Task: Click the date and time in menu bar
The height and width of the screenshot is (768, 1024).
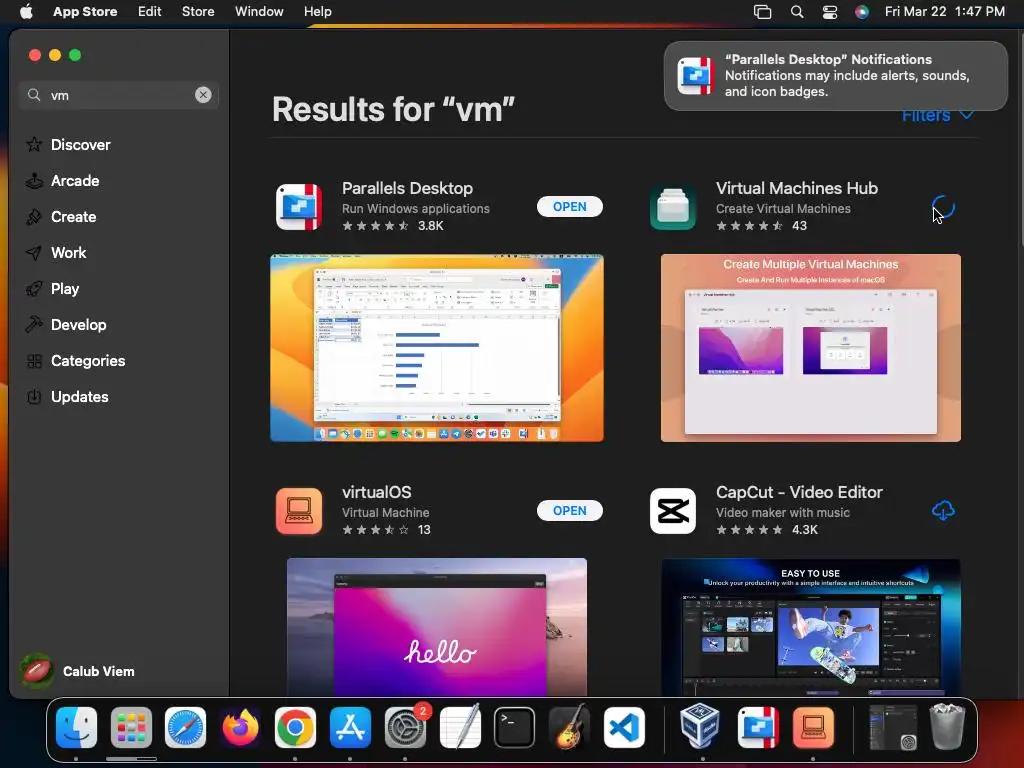Action: pos(944,11)
